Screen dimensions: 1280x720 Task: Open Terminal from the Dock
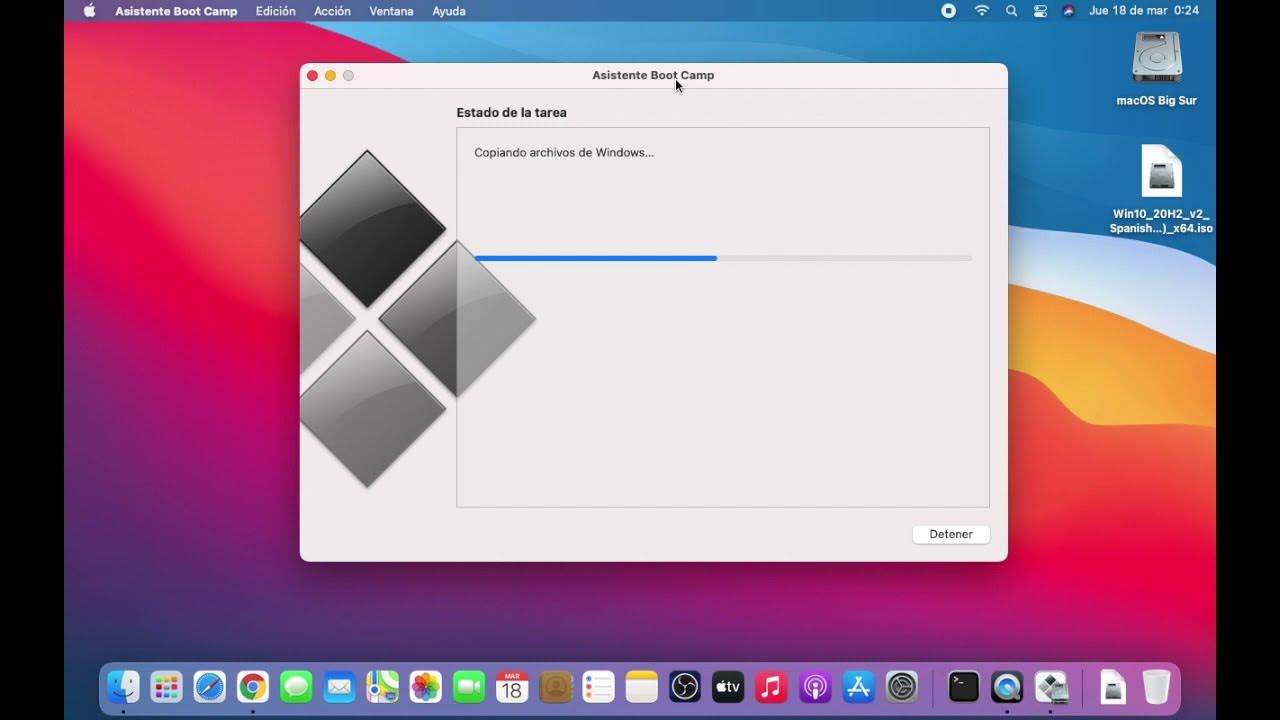[x=964, y=687]
